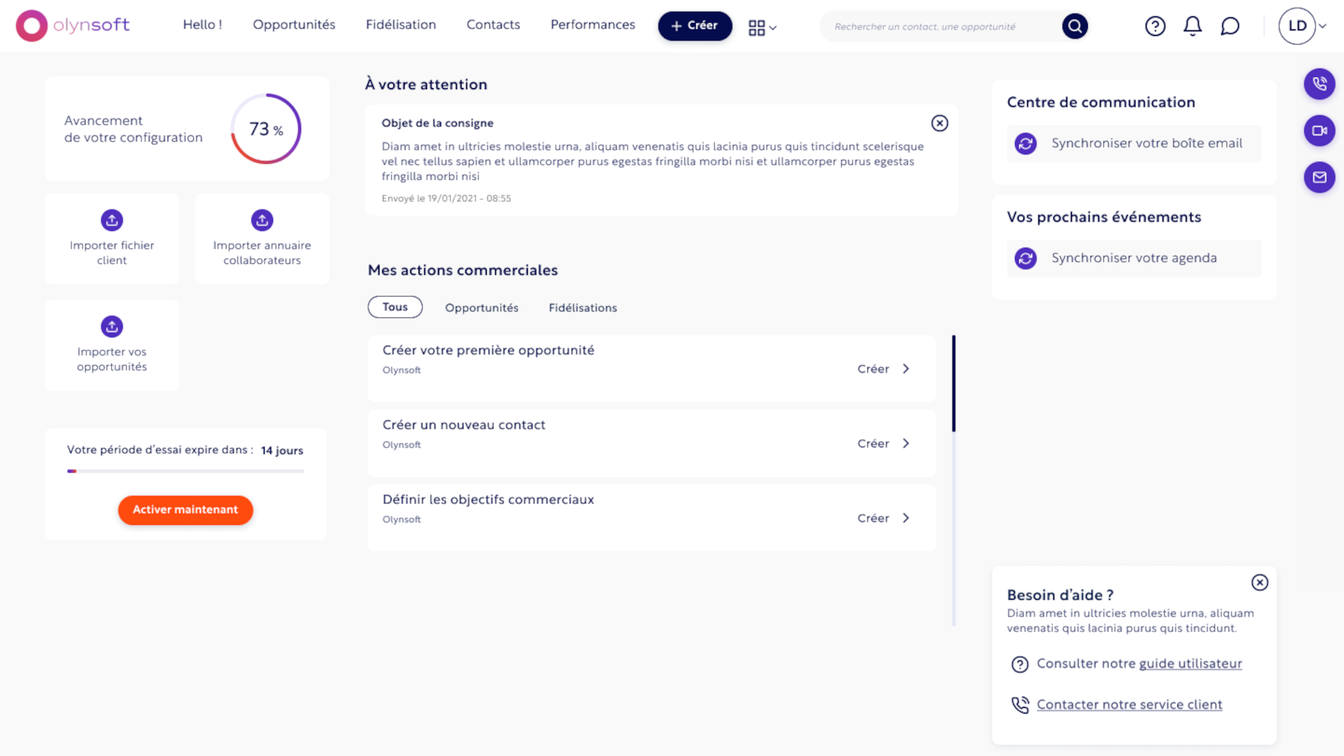Open the LD user profile menu
The height and width of the screenshot is (756, 1344).
1302,27
